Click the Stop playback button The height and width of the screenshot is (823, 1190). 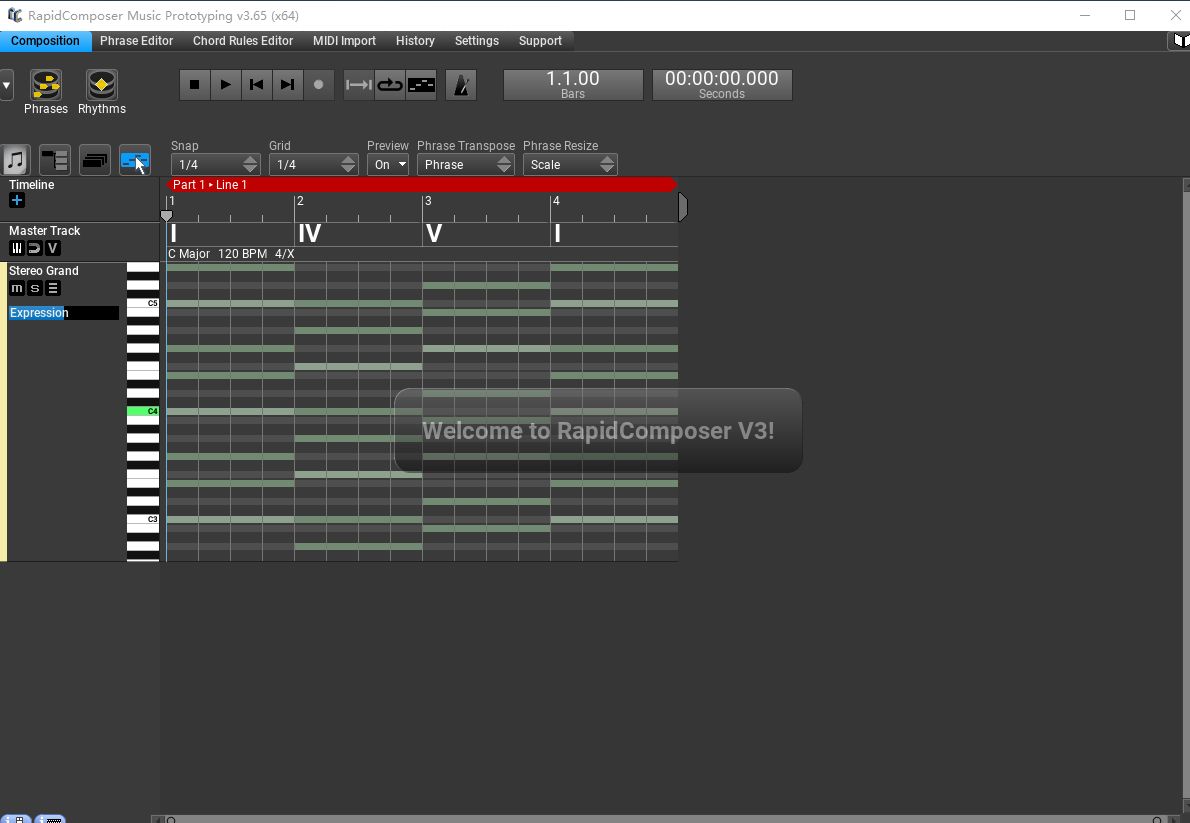coord(194,84)
